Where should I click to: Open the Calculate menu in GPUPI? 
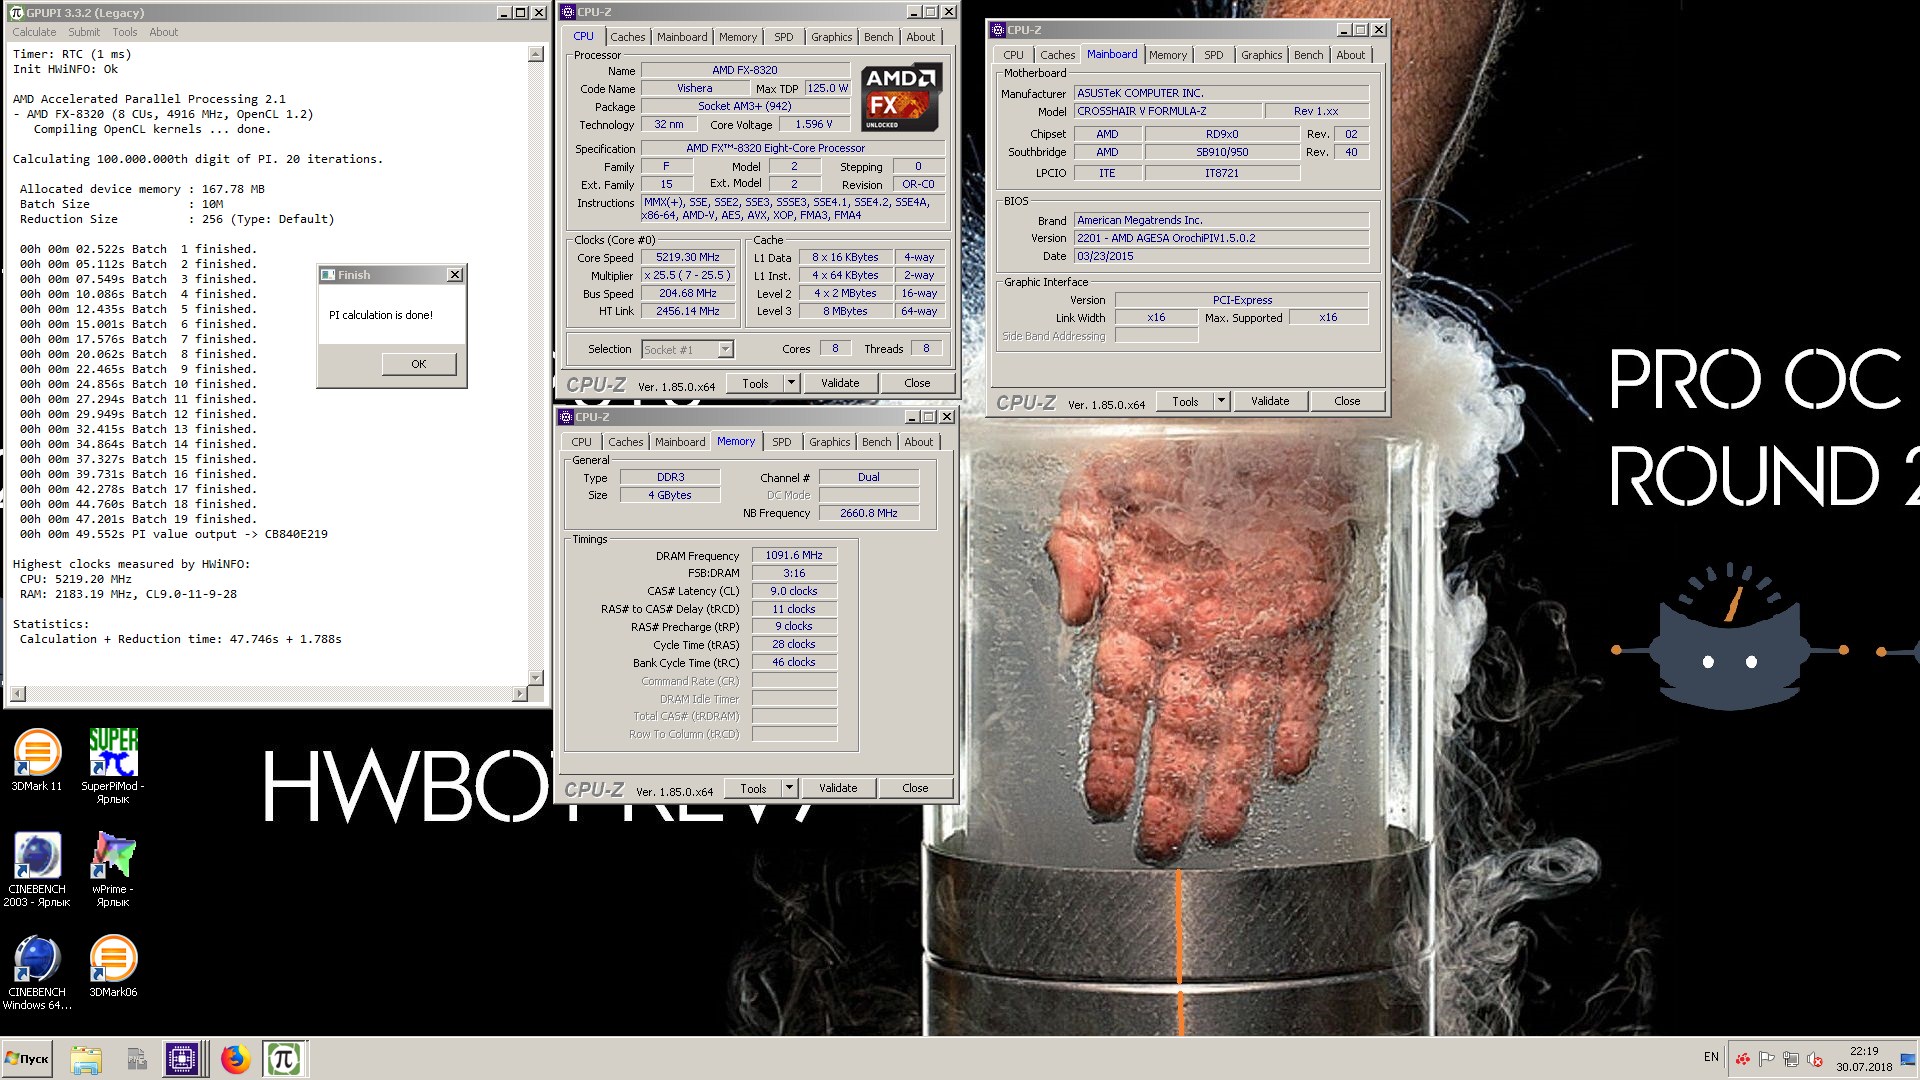(34, 32)
